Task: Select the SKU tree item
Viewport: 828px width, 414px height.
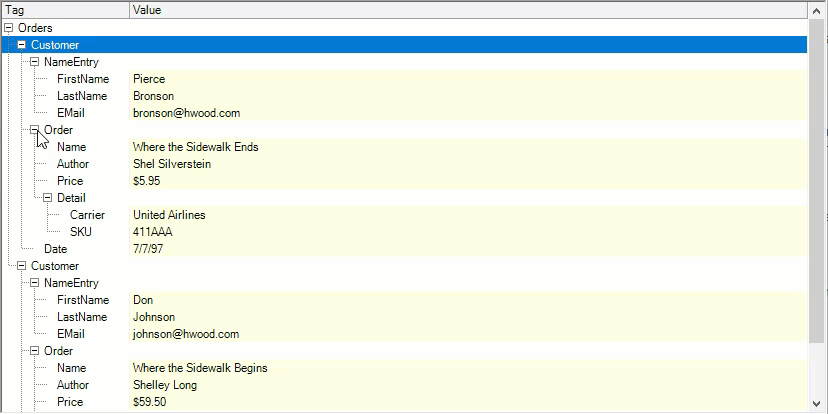Action: (x=80, y=232)
